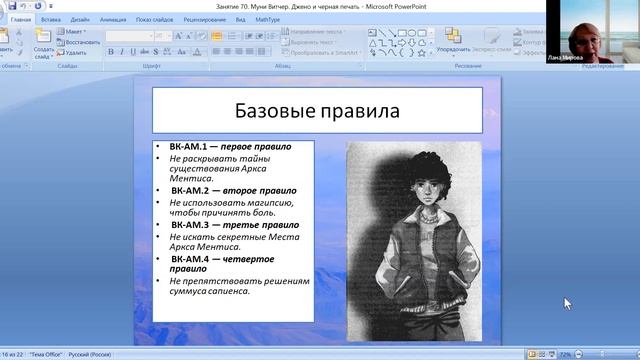Open the Aa change case menu
This screenshot has height=360, width=640.
pyautogui.click(x=182, y=52)
